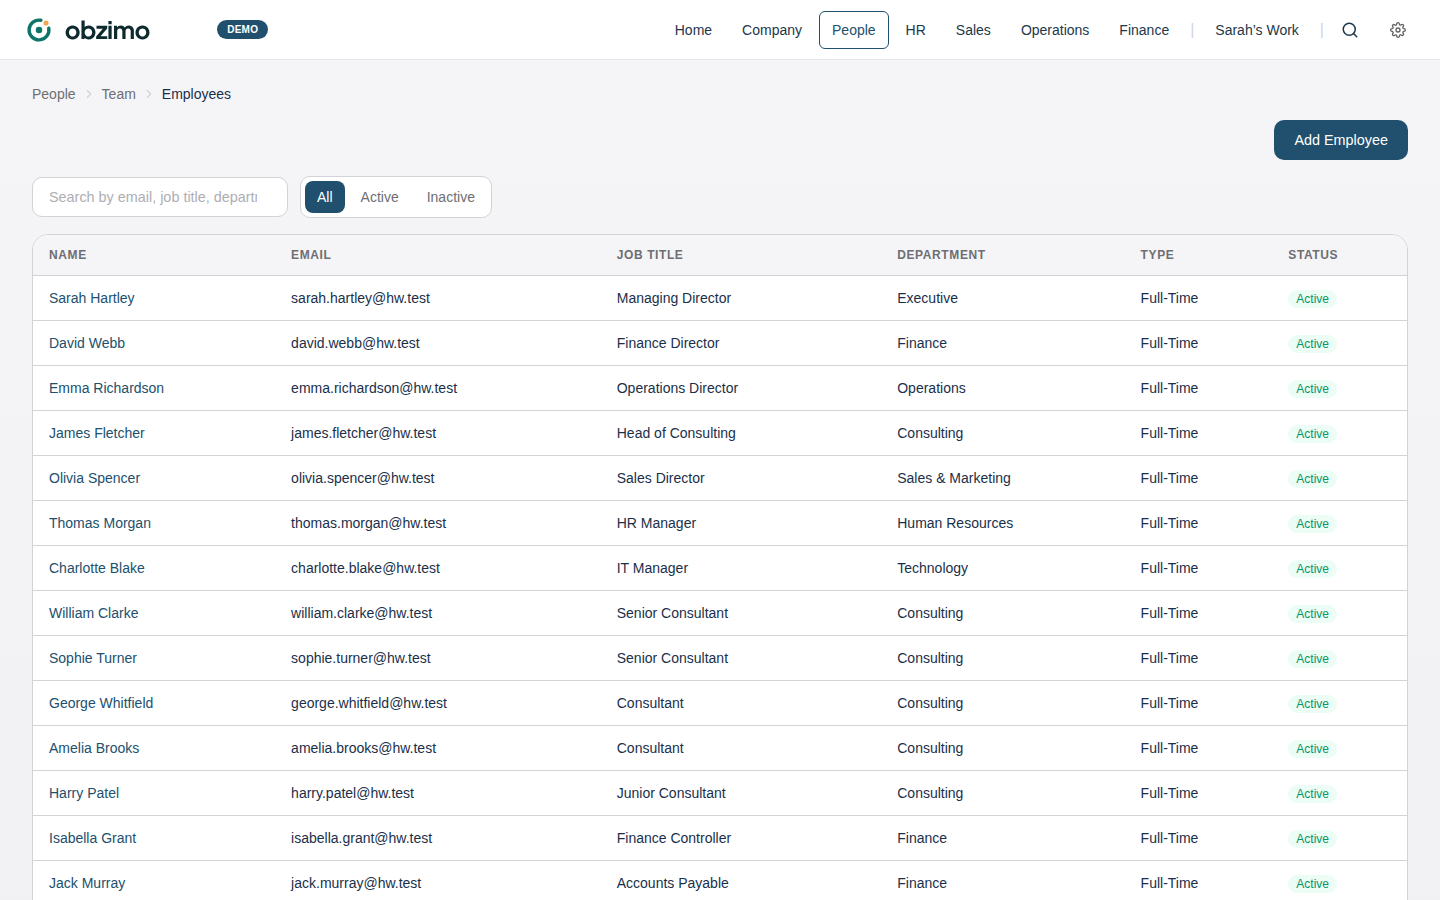Screen dimensions: 1440x900
Task: Open the HR menu
Action: 916,30
